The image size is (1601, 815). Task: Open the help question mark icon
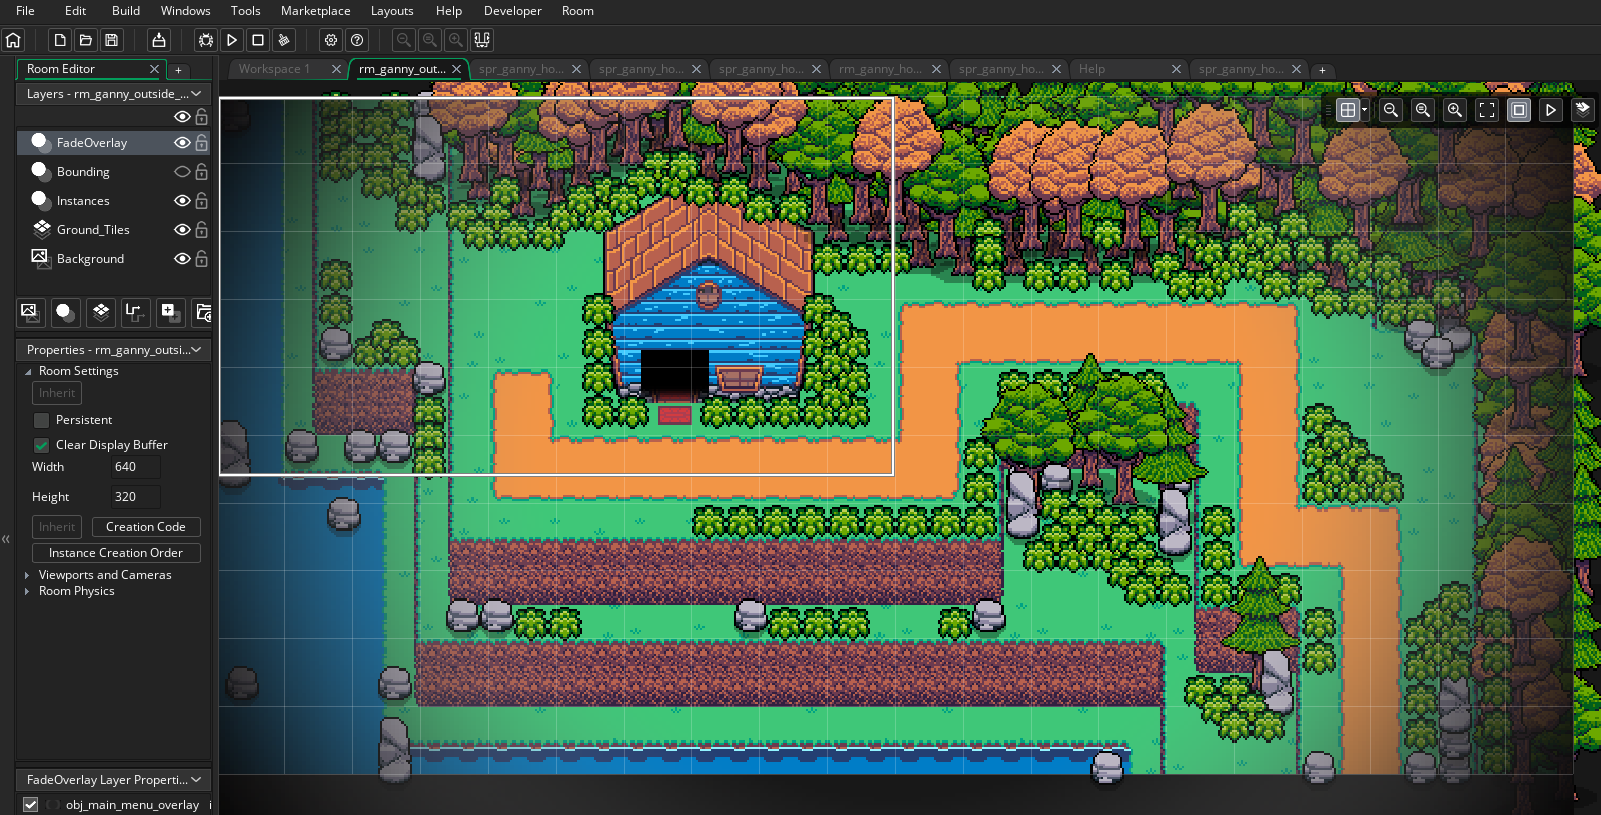(357, 40)
